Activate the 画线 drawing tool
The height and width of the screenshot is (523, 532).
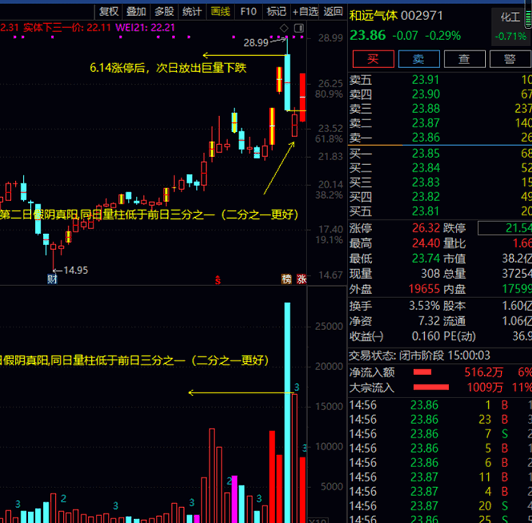click(220, 12)
